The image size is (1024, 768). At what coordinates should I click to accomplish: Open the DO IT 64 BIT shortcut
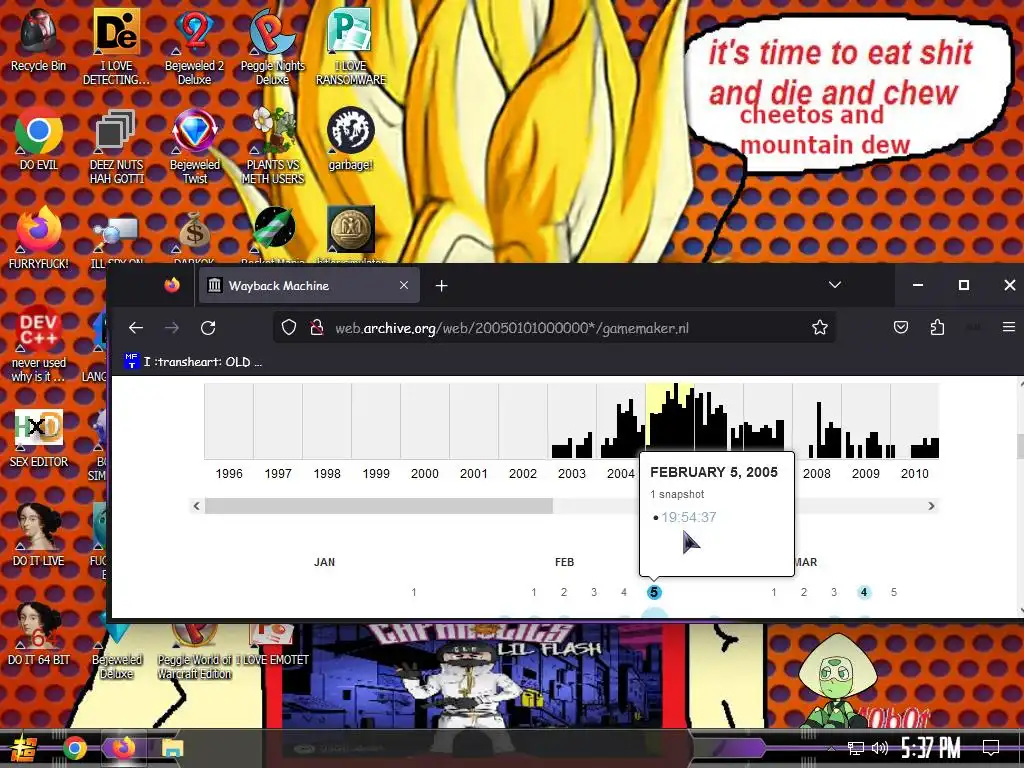(39, 633)
